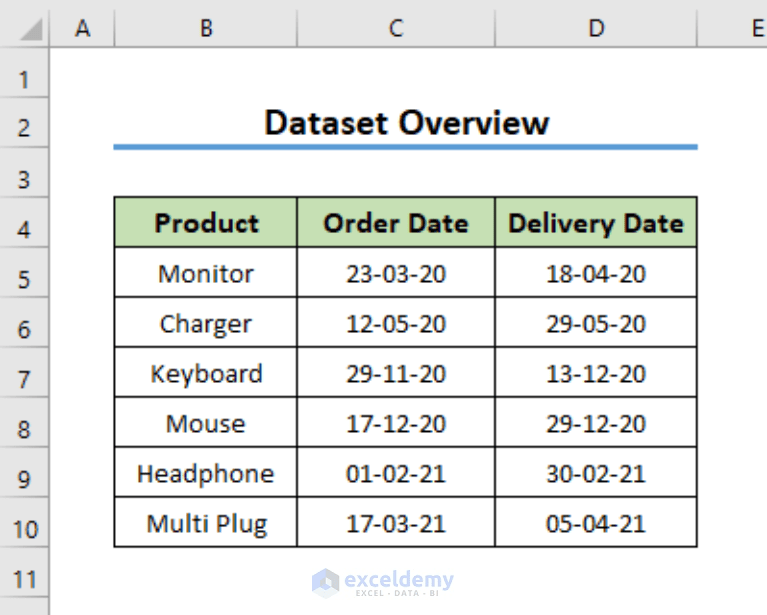Click delivery date 13-12-20
This screenshot has height=615, width=767.
click(x=596, y=373)
